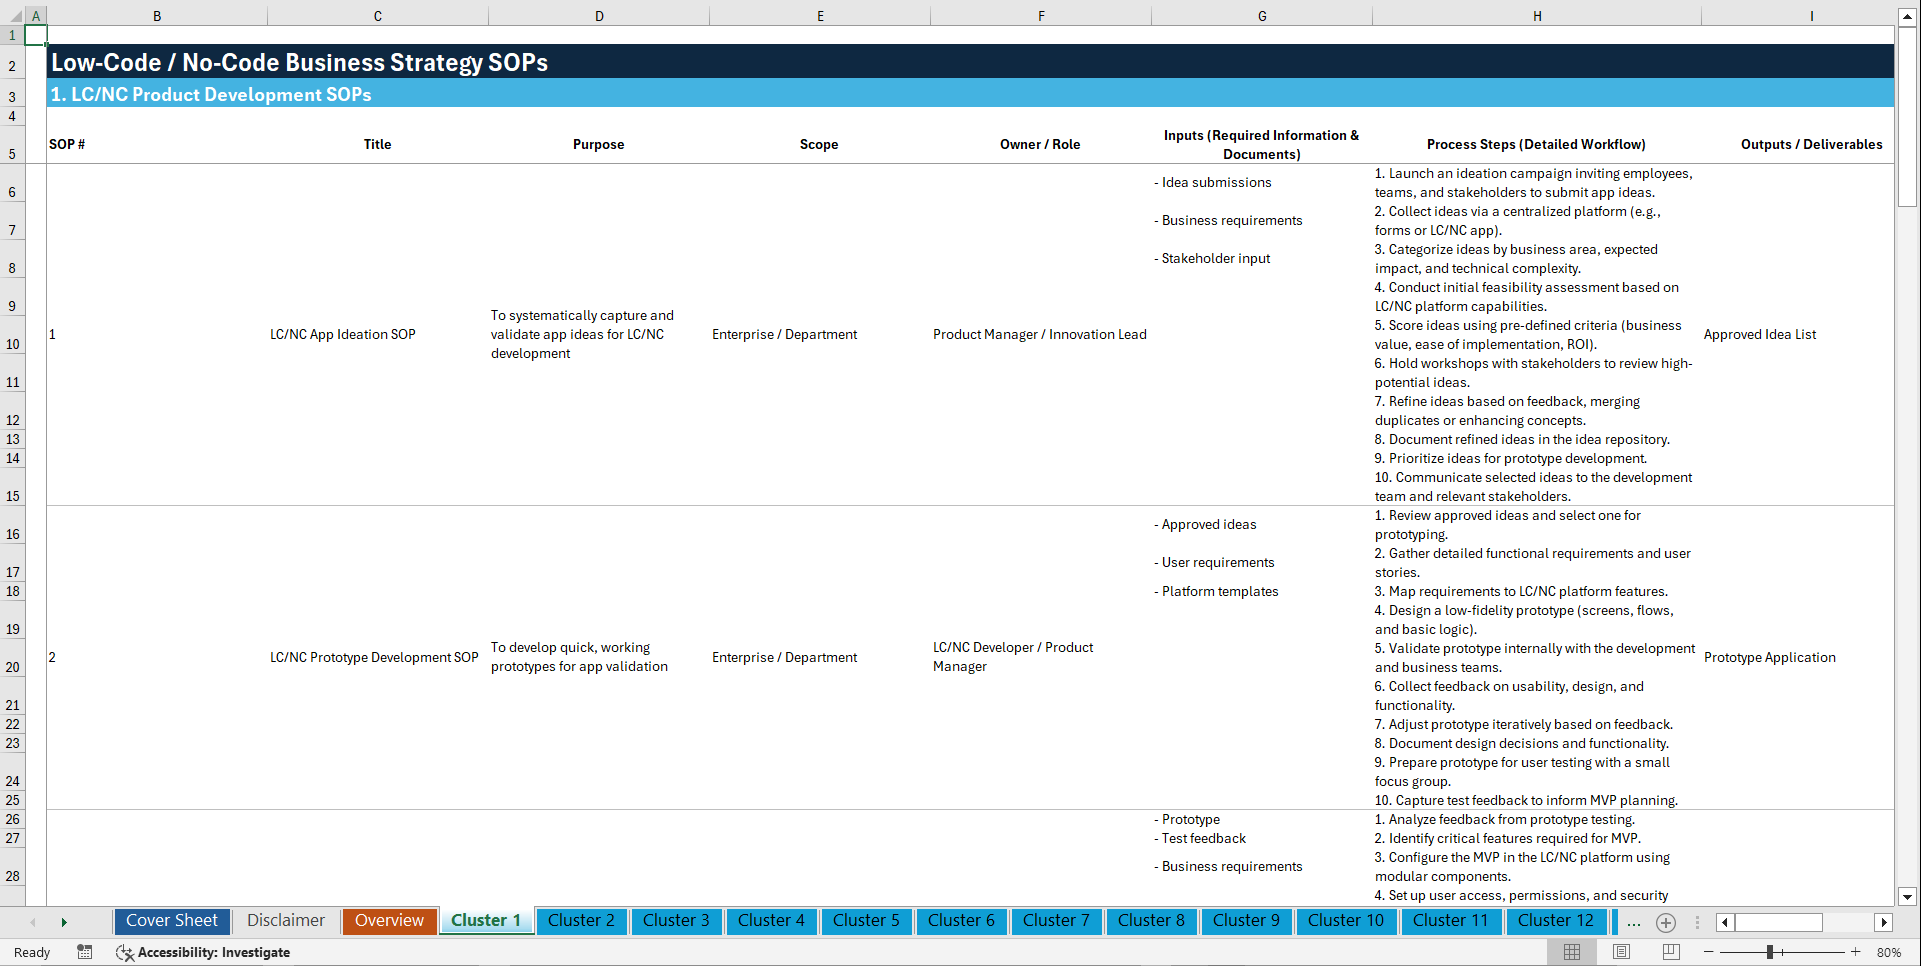The width and height of the screenshot is (1921, 966).
Task: Click the left sheet-navigation arrow
Action: click(33, 921)
